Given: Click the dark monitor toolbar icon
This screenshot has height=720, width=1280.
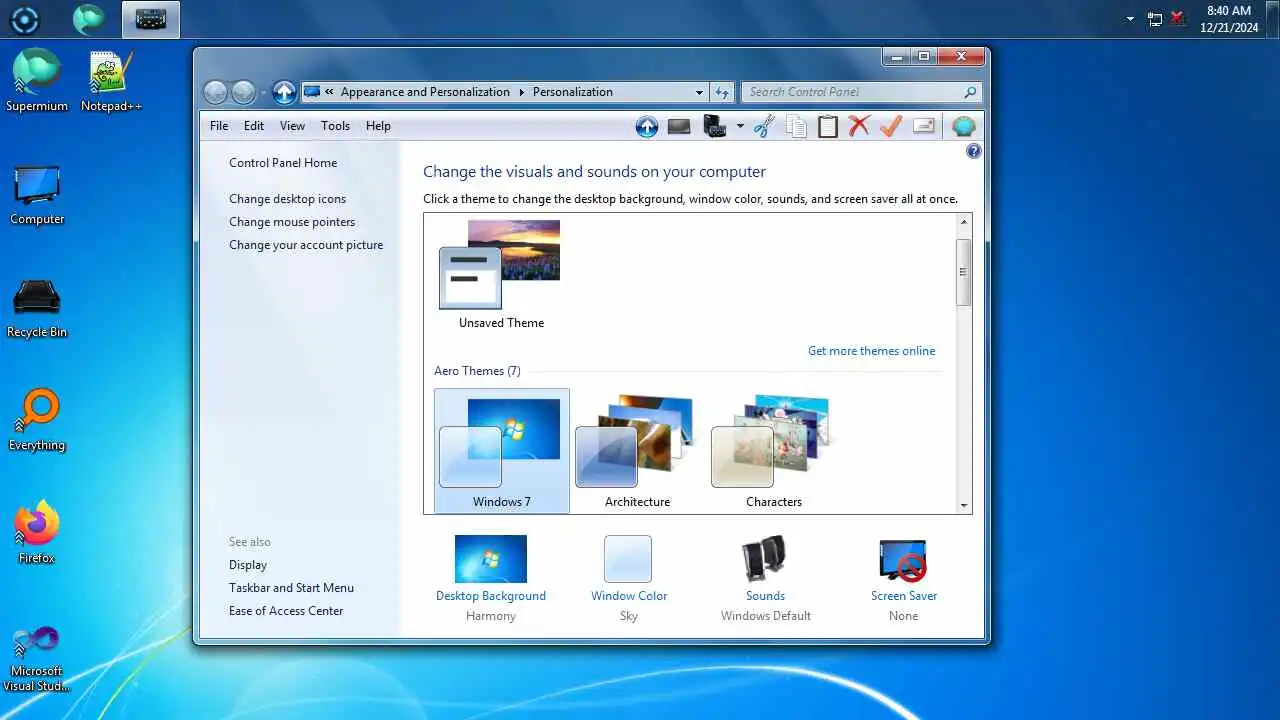Looking at the screenshot, I should pos(679,126).
